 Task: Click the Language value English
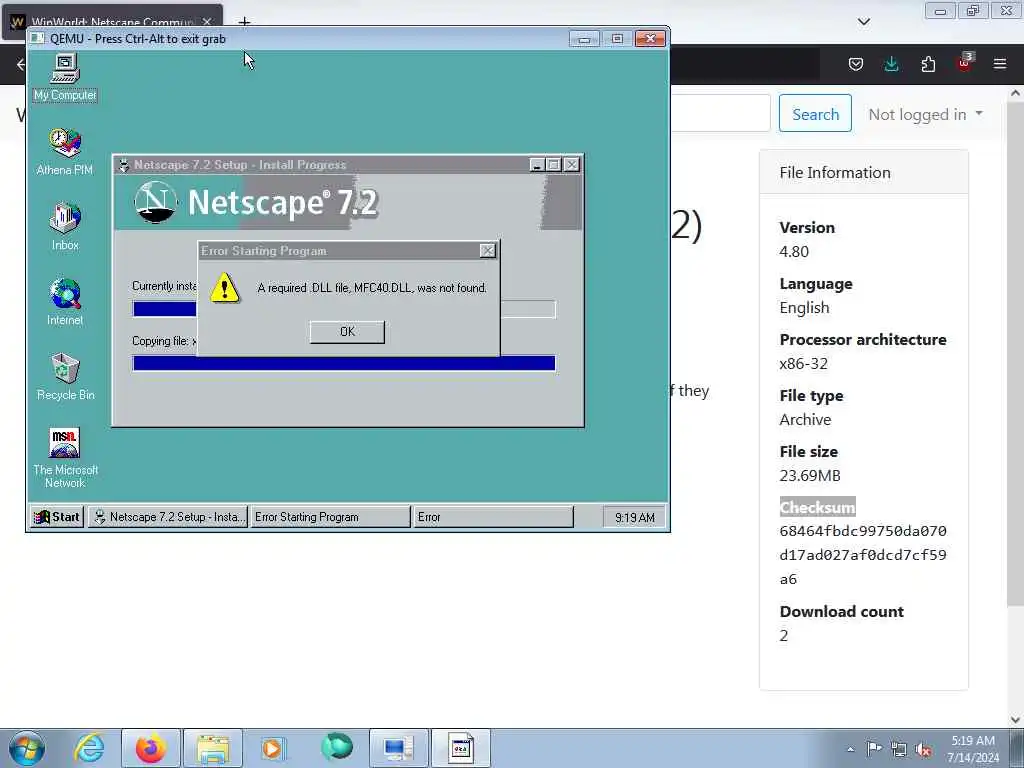[x=804, y=308]
